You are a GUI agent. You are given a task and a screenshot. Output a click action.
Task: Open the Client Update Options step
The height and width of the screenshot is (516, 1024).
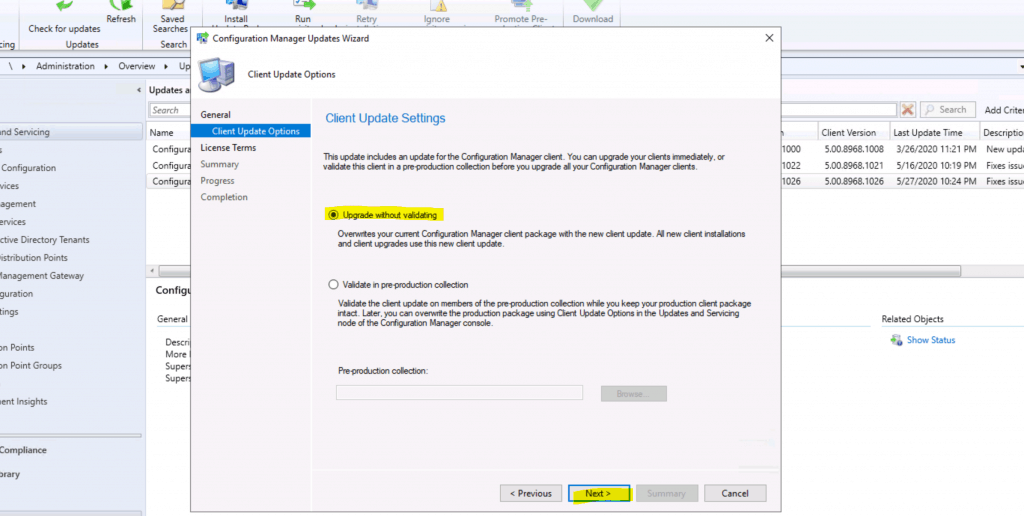(x=255, y=131)
